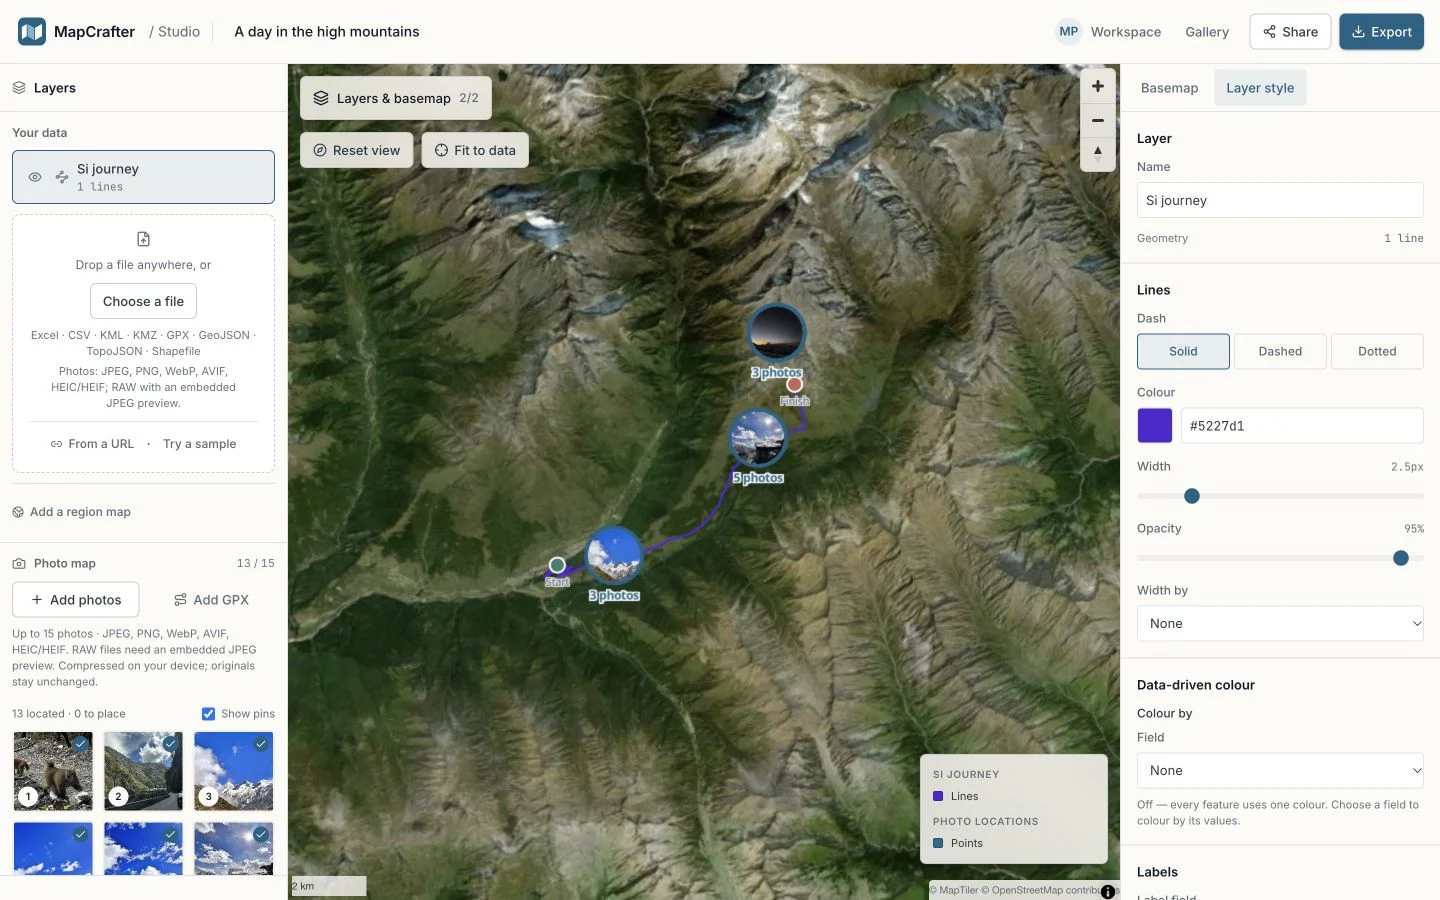The width and height of the screenshot is (1440, 900).
Task: Select Dashed line style
Action: [1280, 351]
